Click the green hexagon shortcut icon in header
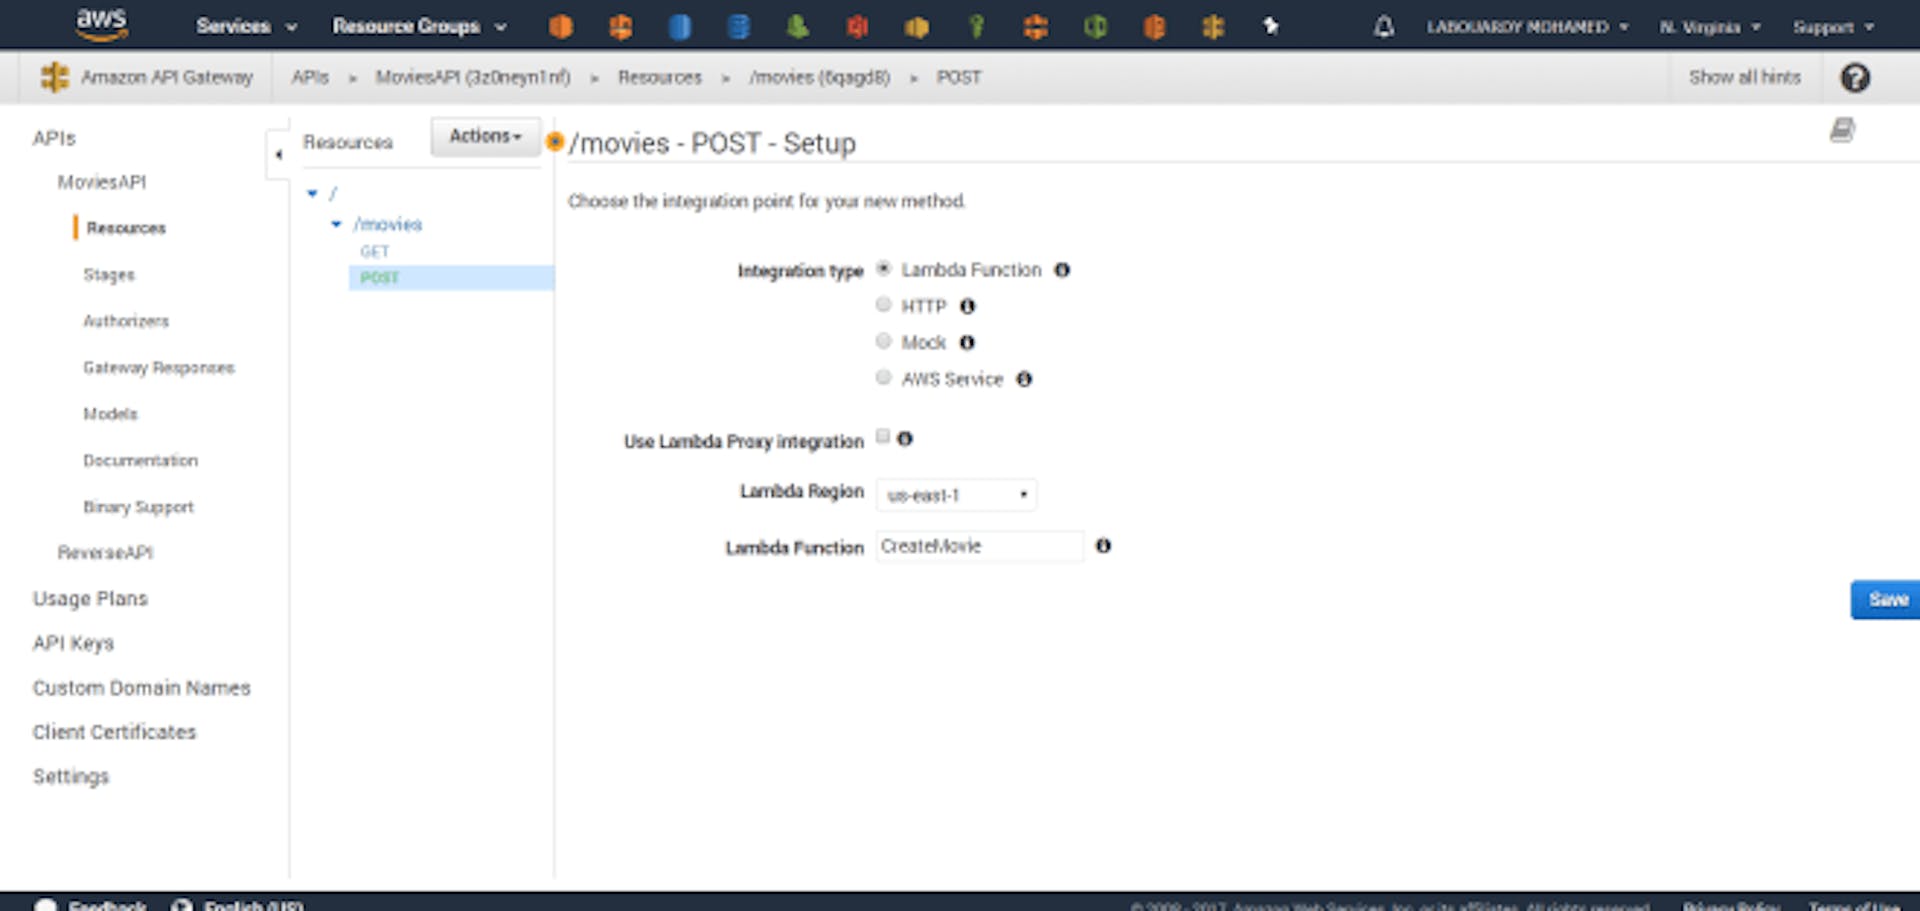This screenshot has width=1920, height=911. coord(1095,26)
